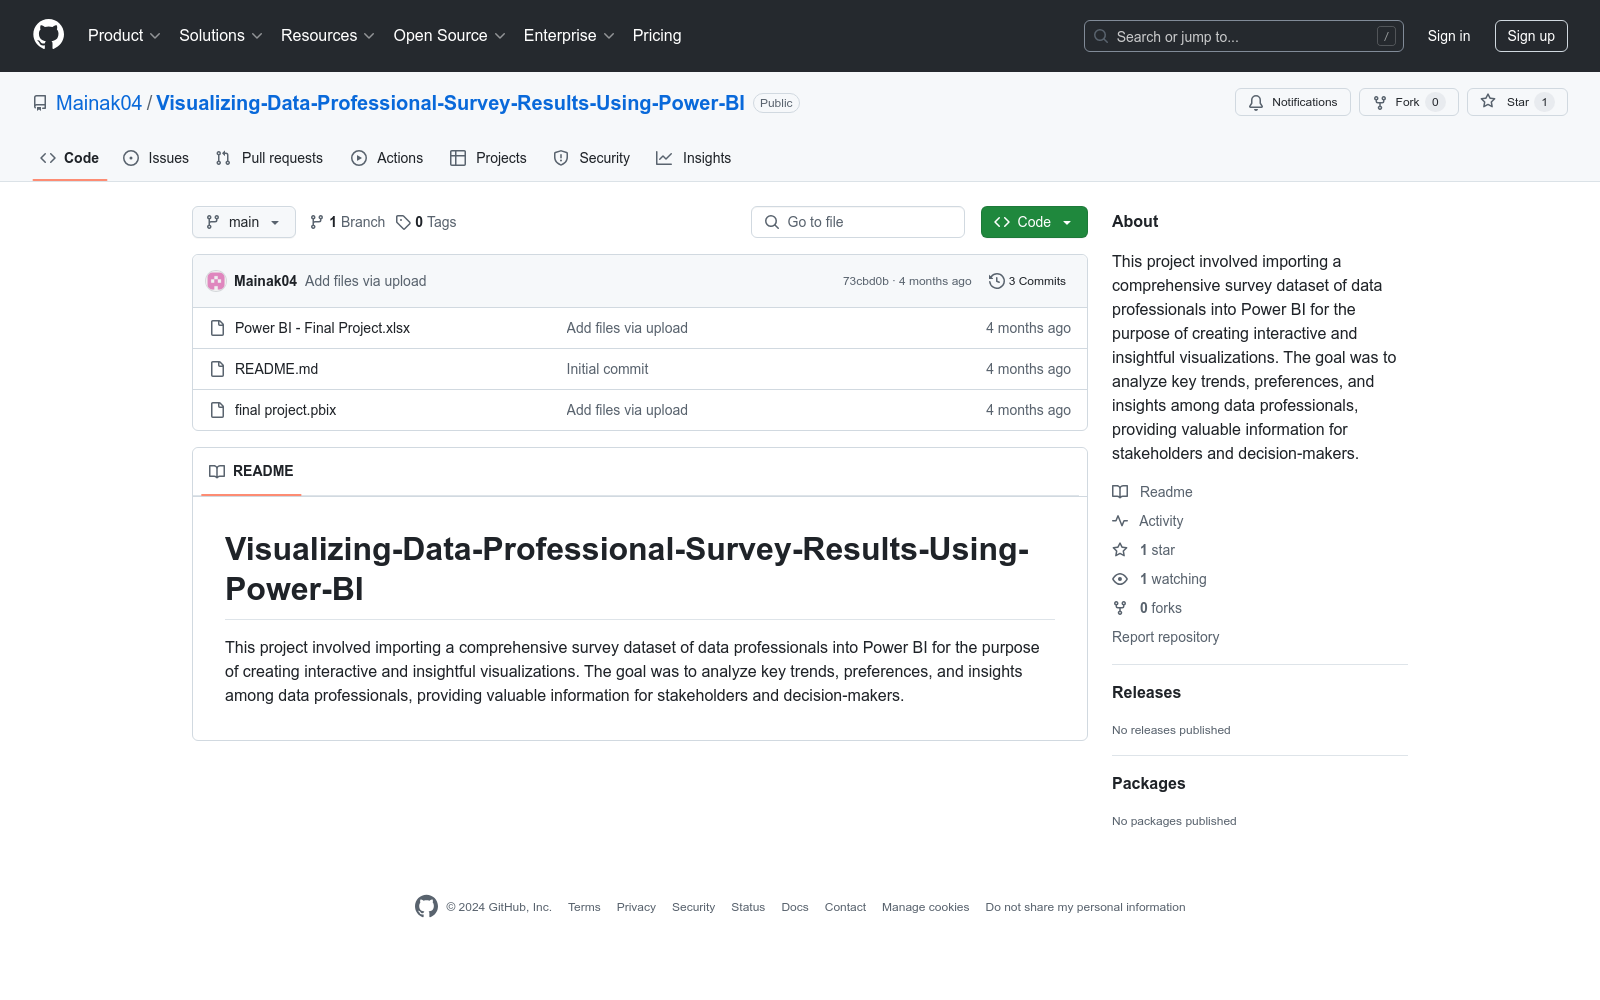Click the Readme link in About sidebar
This screenshot has width=1600, height=1000.
(x=1152, y=492)
